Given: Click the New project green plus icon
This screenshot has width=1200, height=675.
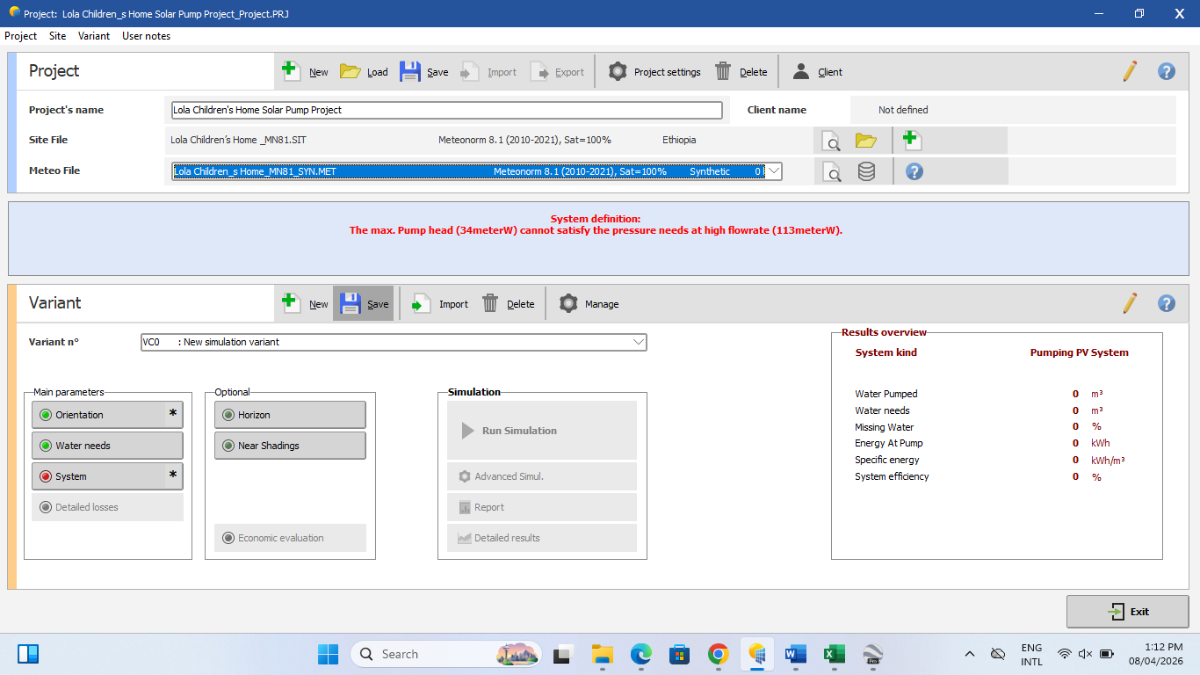Looking at the screenshot, I should click(x=291, y=71).
